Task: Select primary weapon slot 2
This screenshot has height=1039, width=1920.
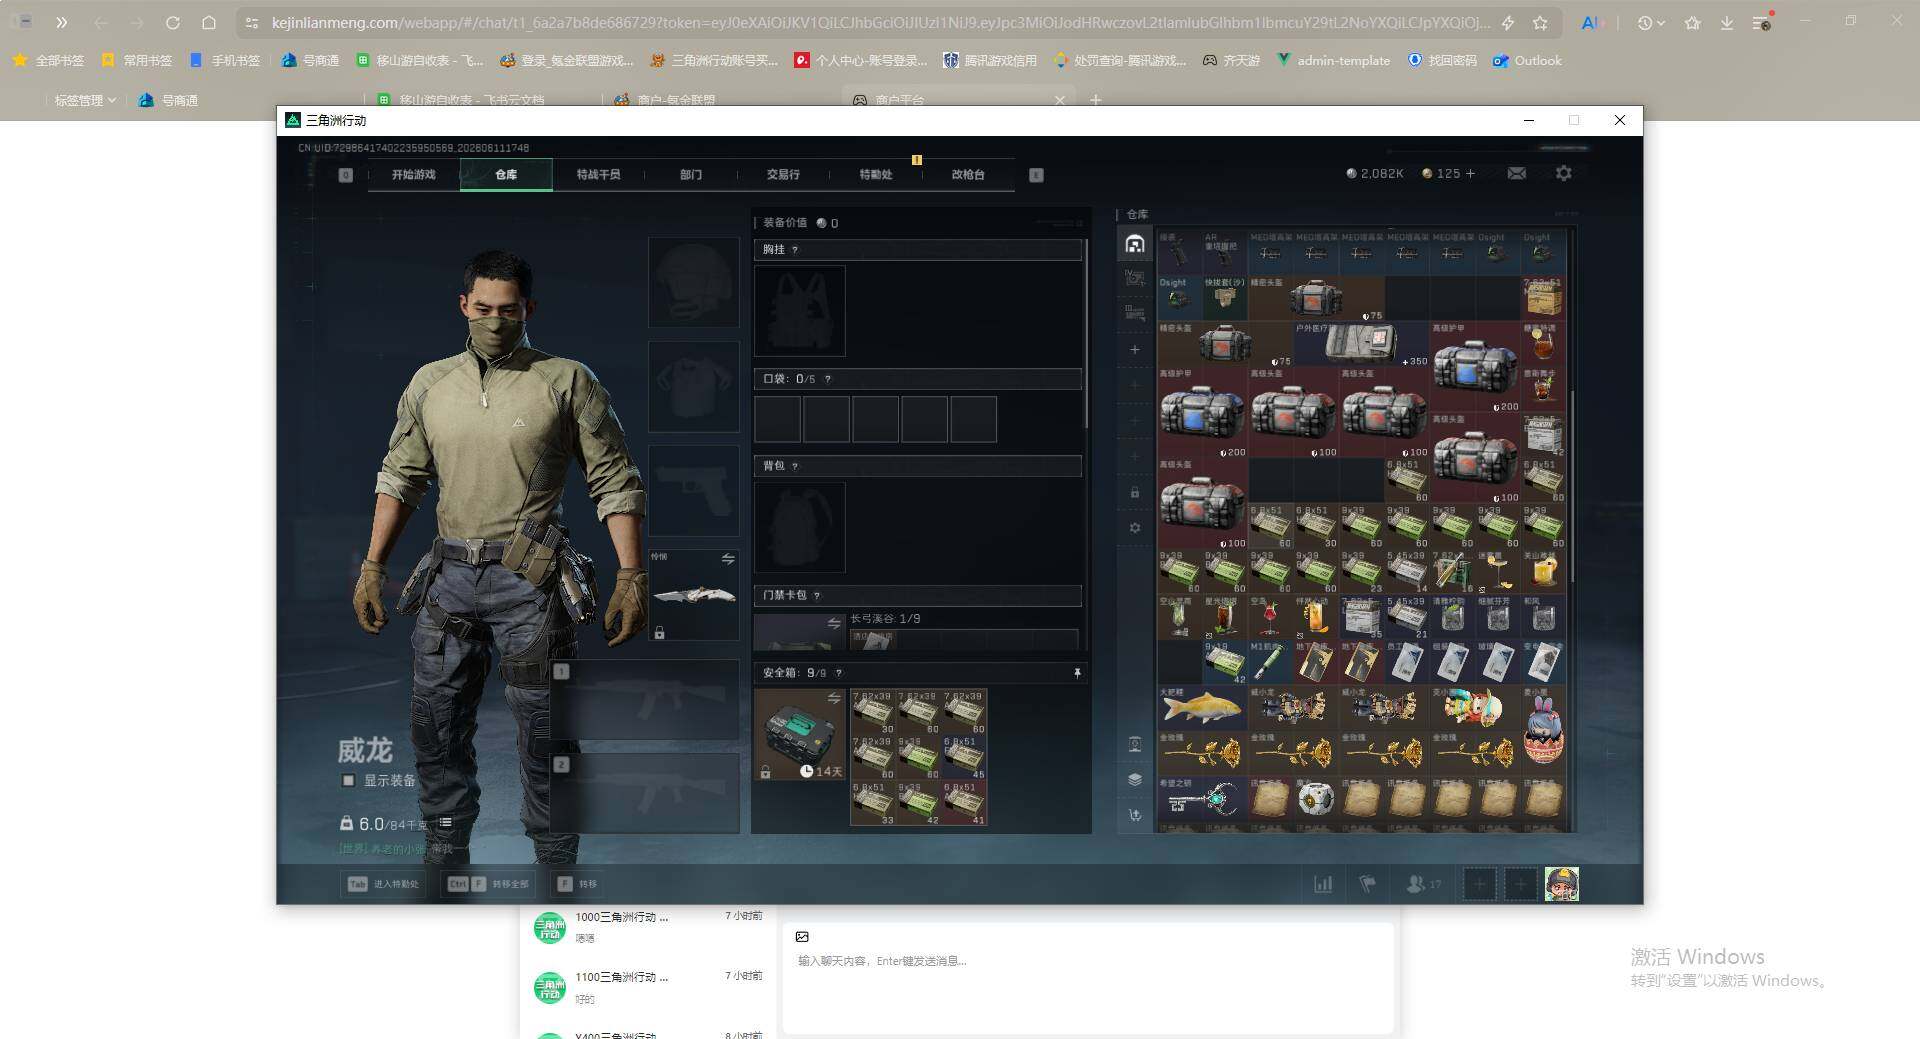Action: click(x=645, y=793)
